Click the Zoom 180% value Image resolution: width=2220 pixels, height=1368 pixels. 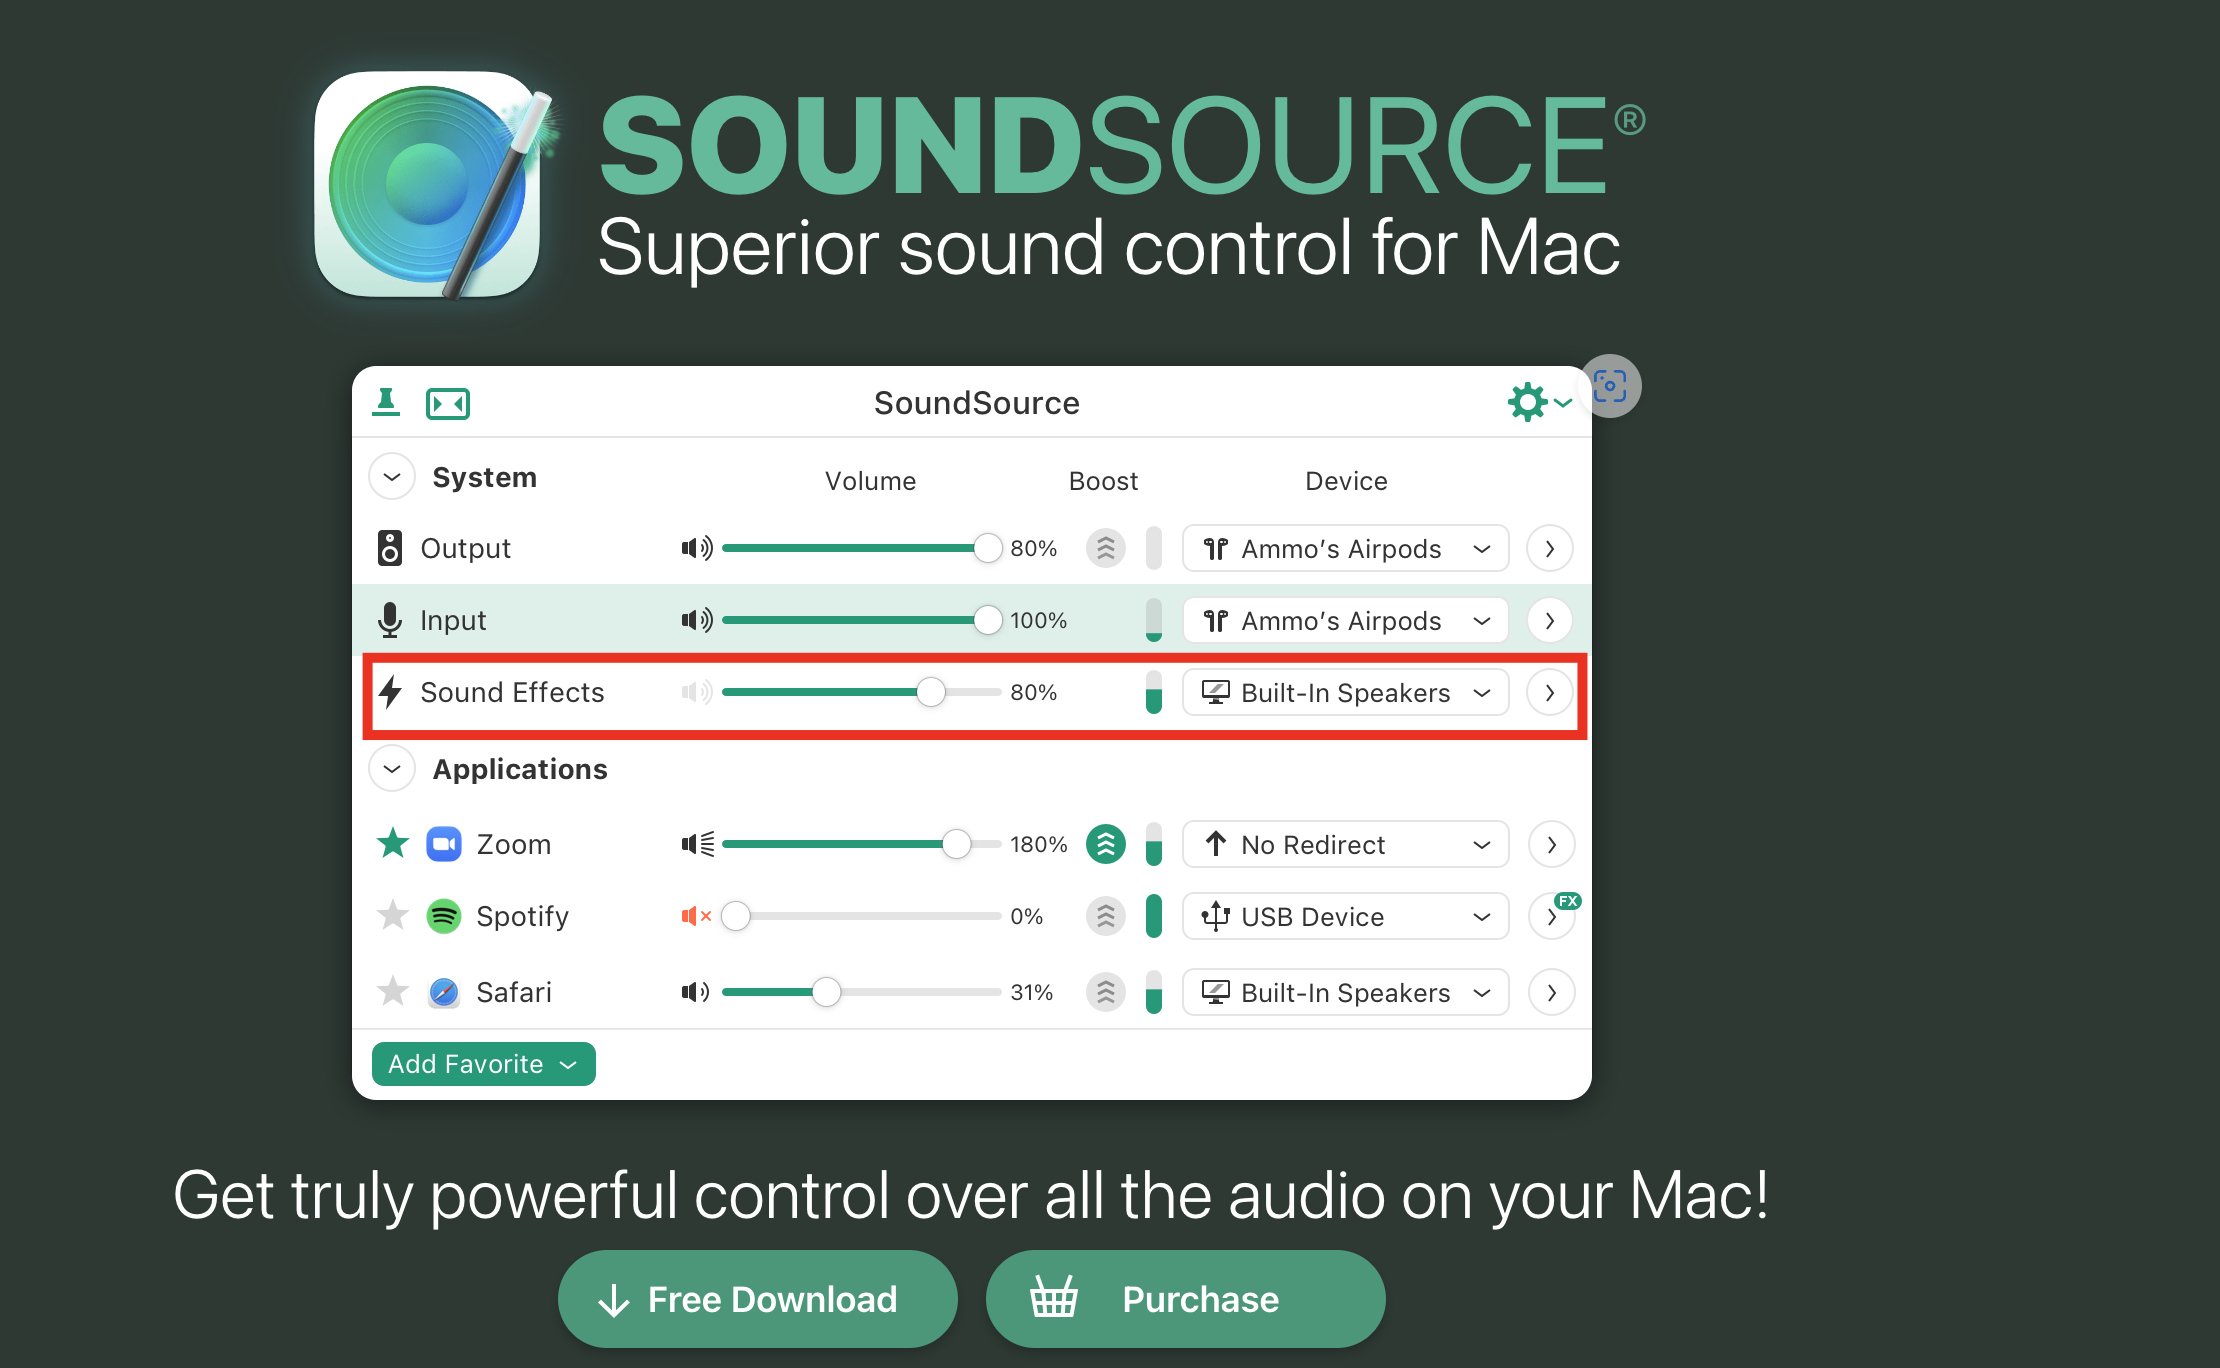tap(1039, 844)
